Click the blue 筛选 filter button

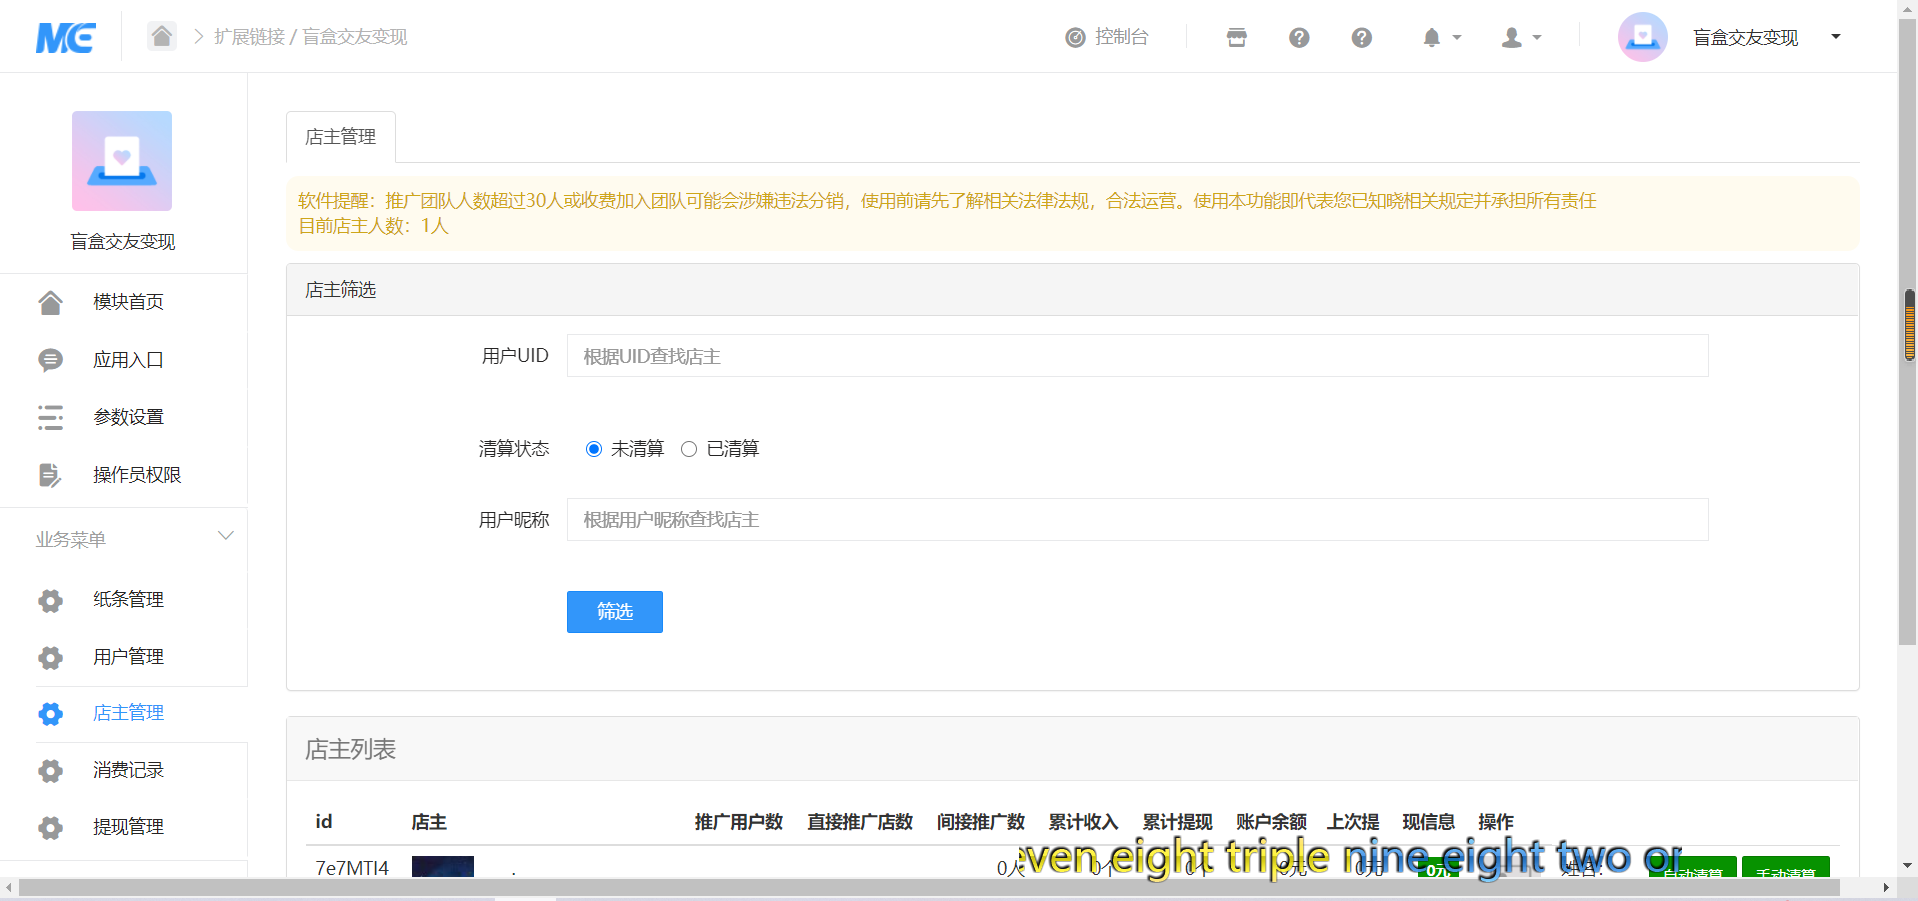[x=614, y=612]
